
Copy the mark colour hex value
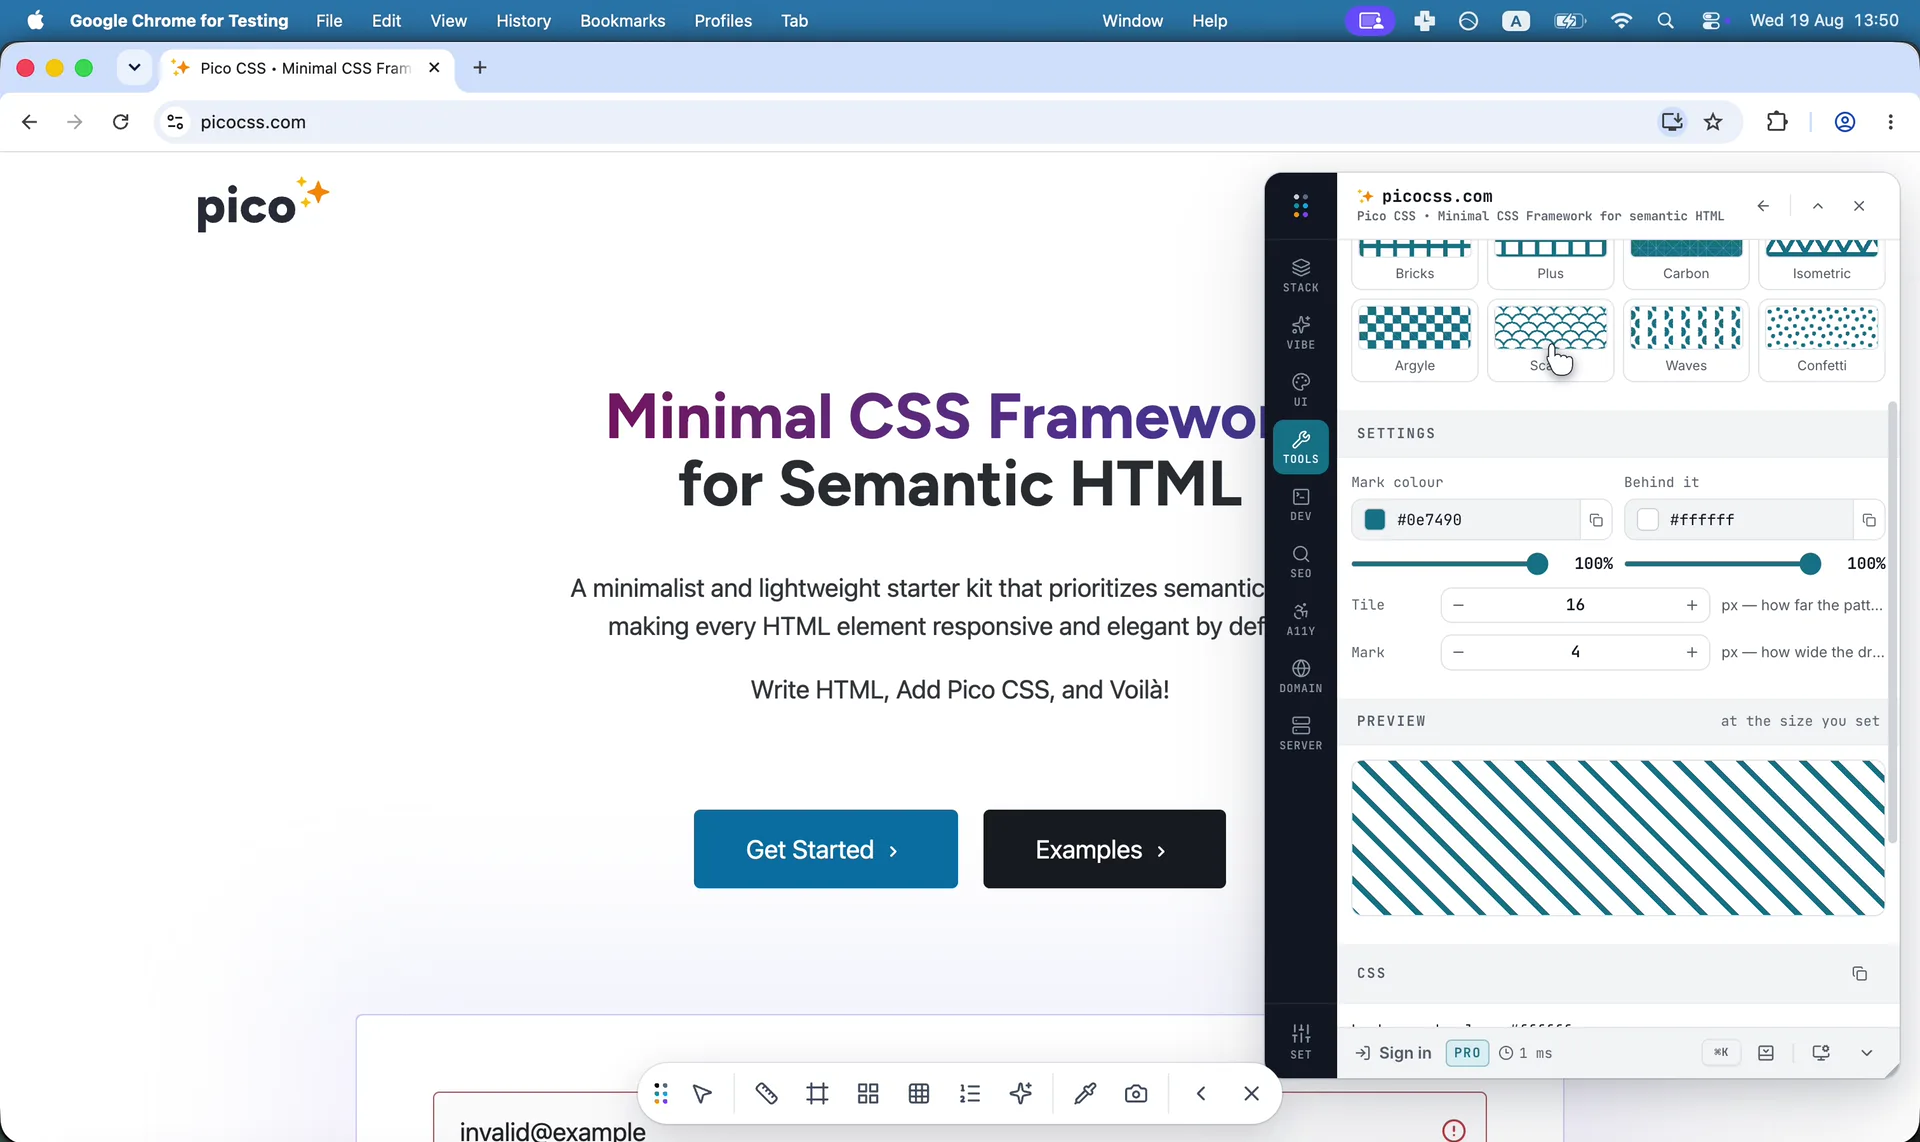pyautogui.click(x=1596, y=520)
